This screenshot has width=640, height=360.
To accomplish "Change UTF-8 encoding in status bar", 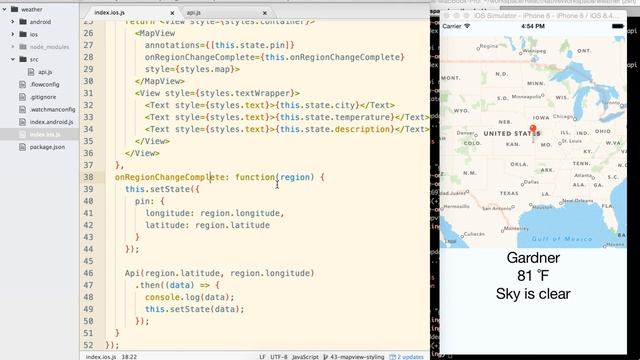I will click(279, 357).
